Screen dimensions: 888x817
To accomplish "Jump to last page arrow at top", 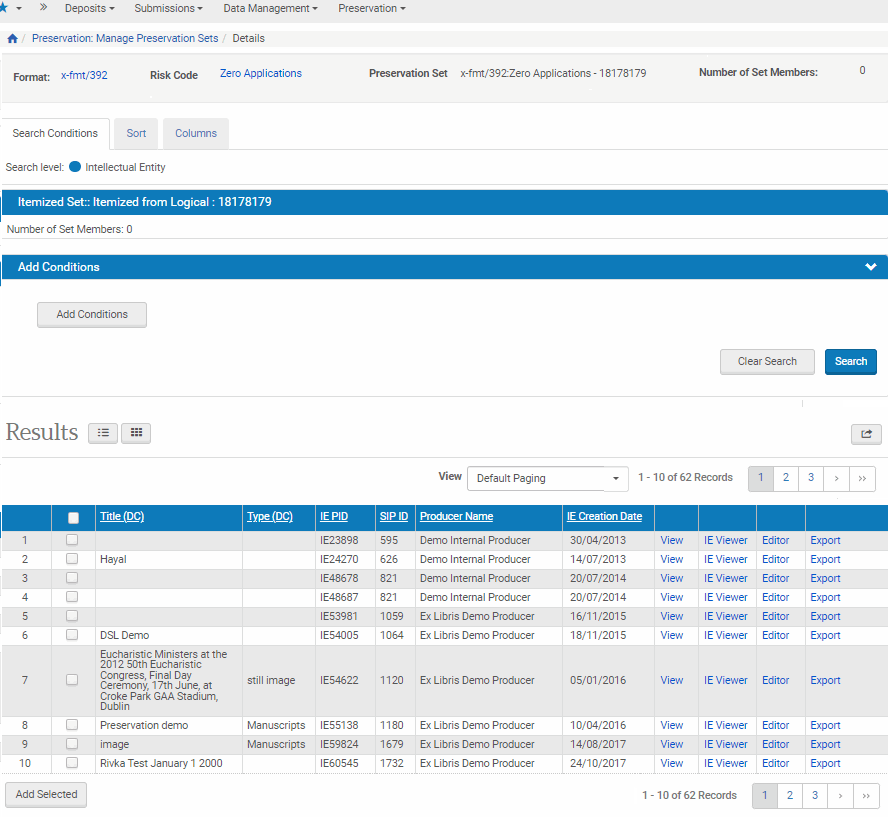I will pos(863,478).
